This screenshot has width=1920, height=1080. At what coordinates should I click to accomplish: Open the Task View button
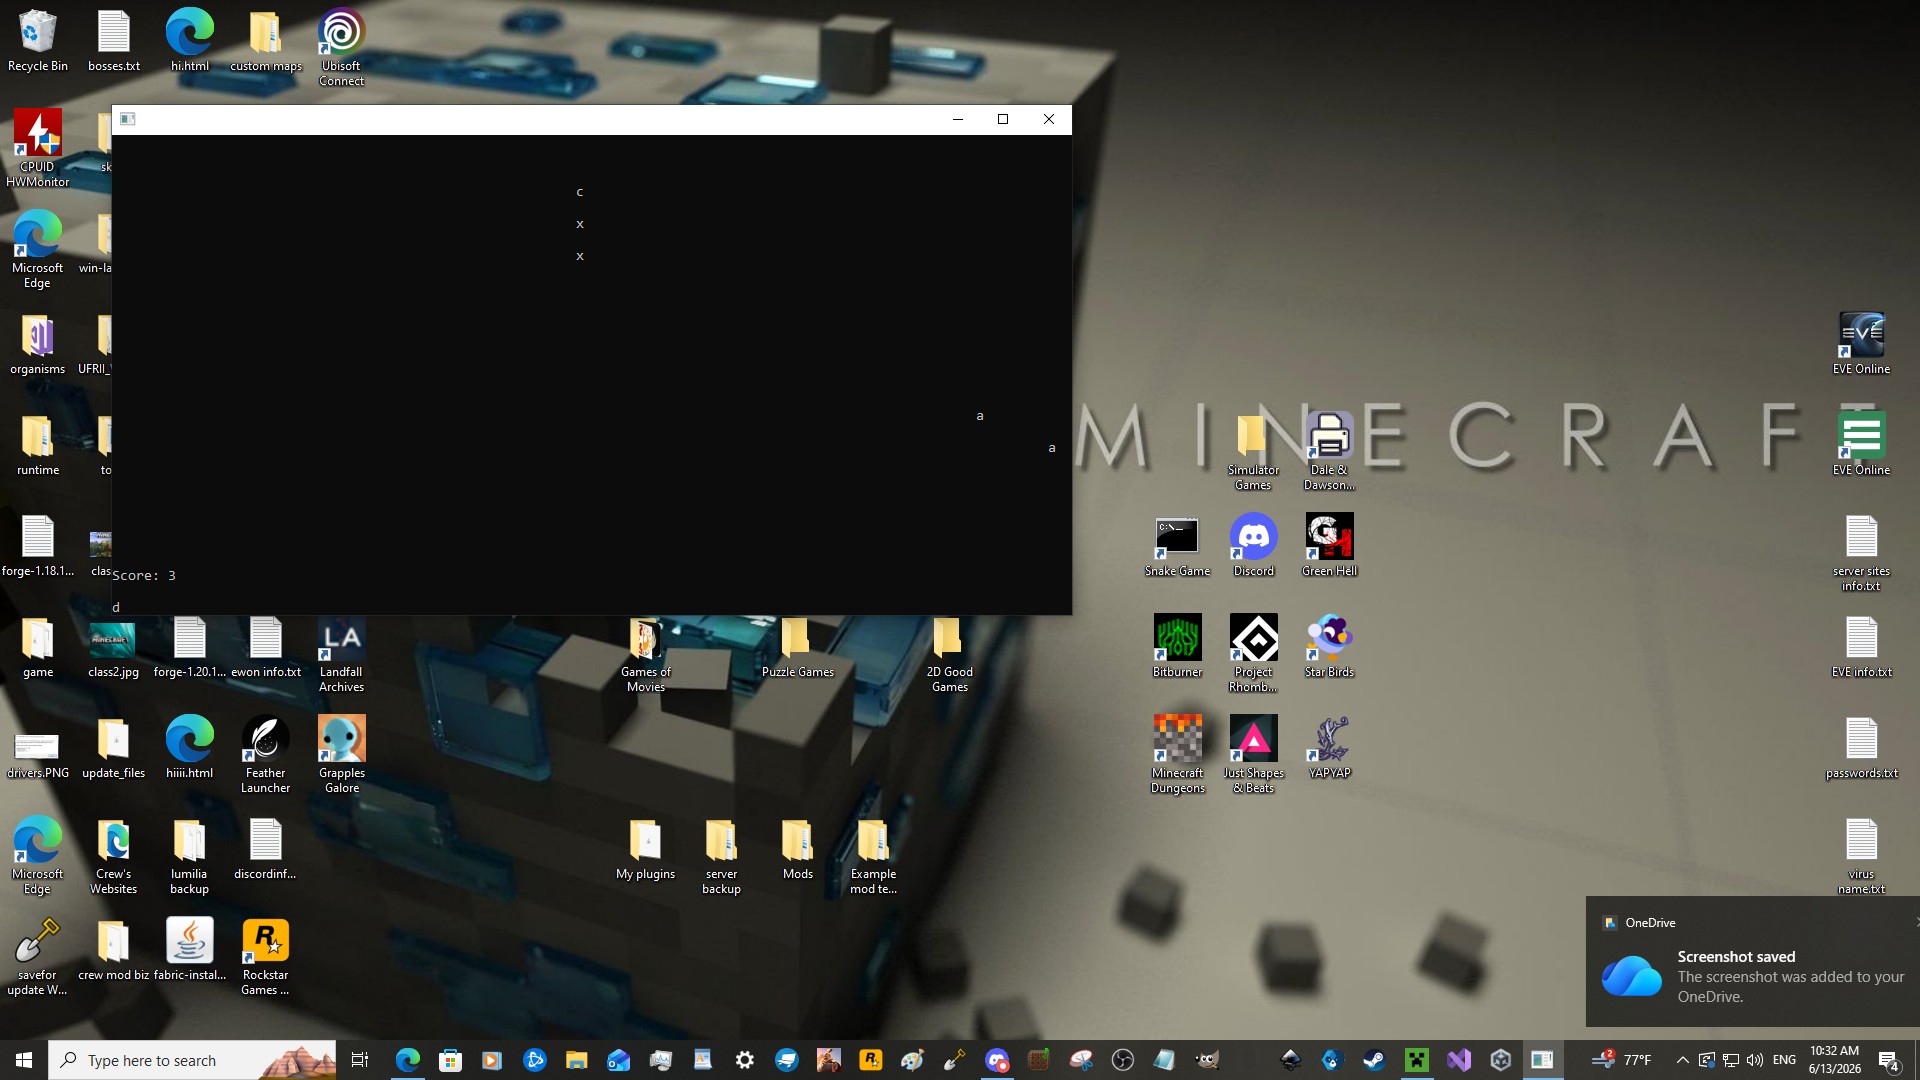(360, 1060)
